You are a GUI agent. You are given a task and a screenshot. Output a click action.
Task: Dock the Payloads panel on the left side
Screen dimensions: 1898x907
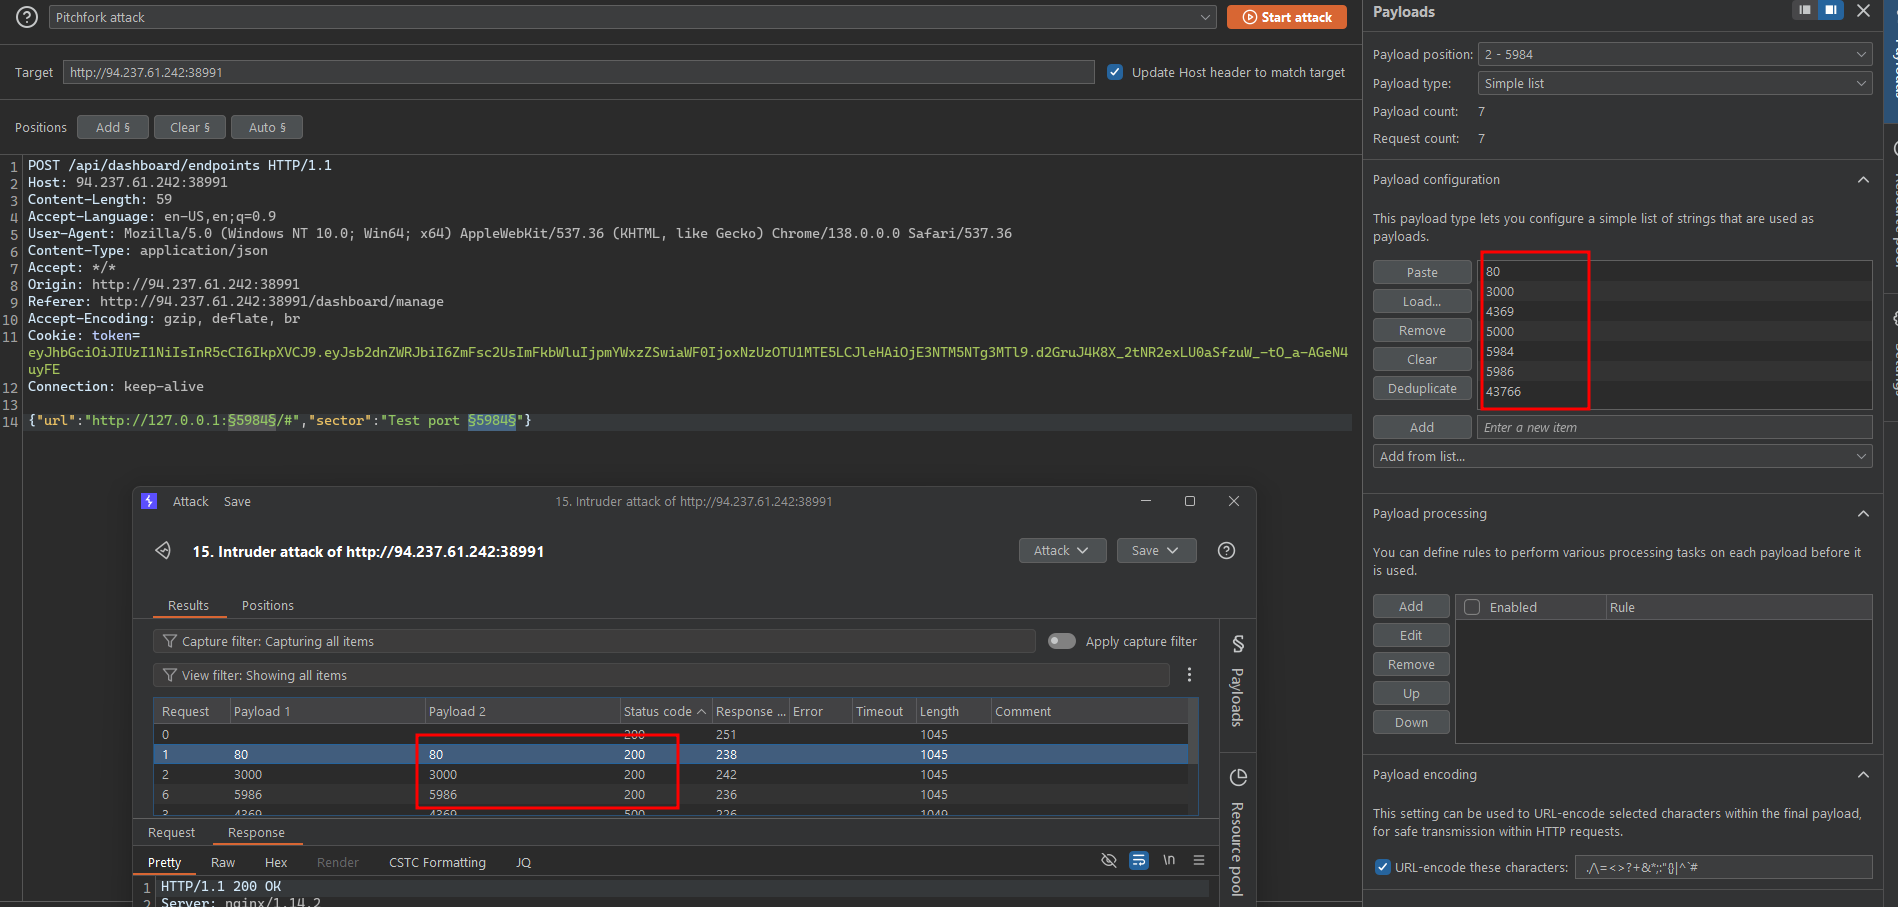1805,11
